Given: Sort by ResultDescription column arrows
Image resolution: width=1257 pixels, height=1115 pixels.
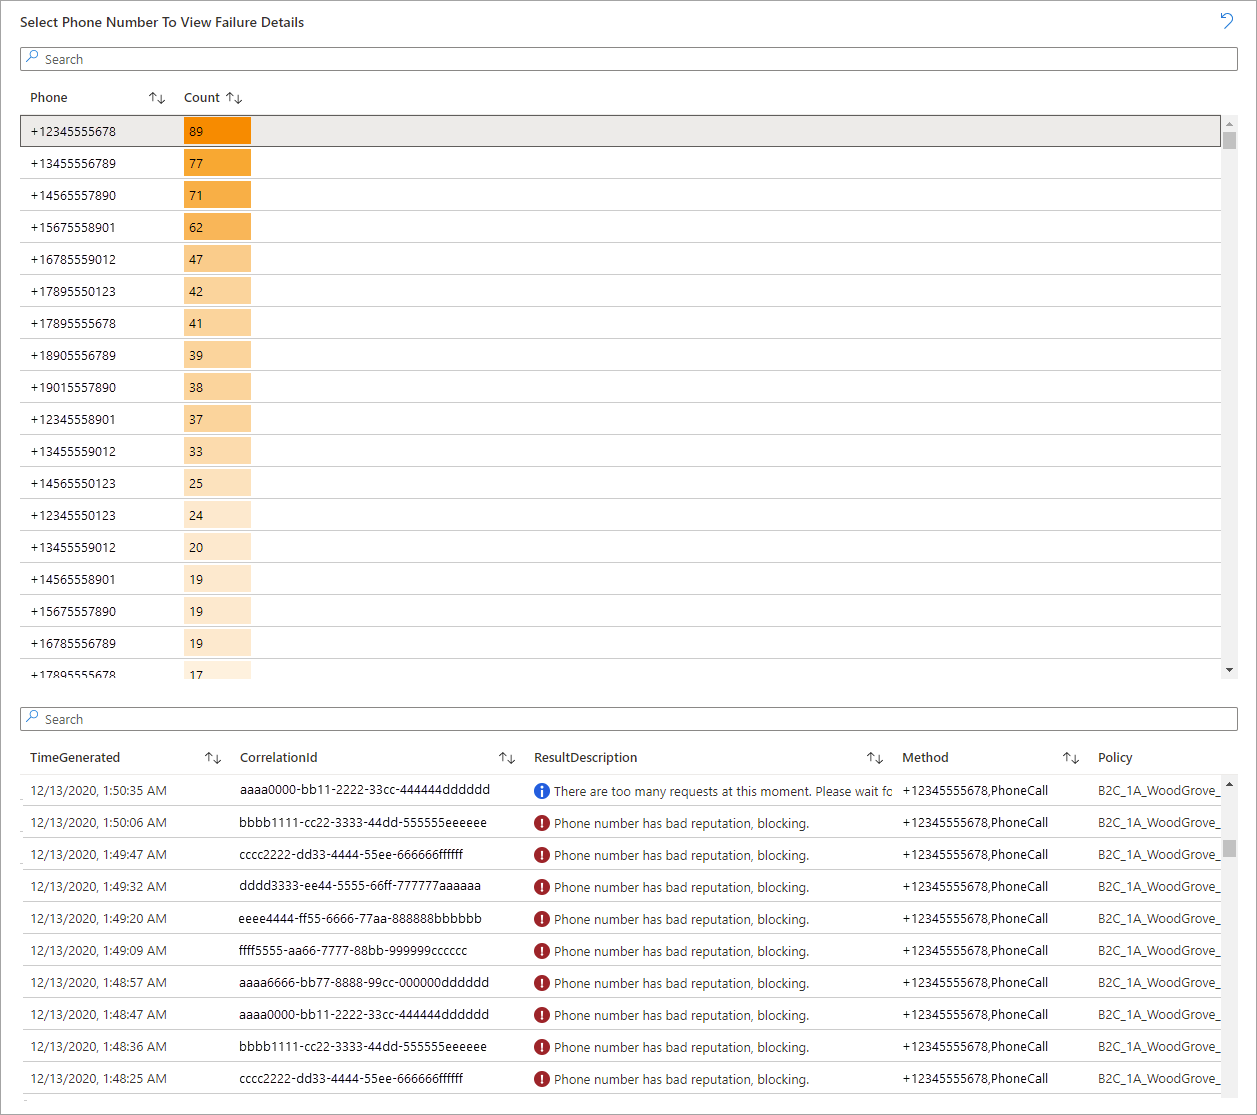Looking at the screenshot, I should [x=875, y=758].
